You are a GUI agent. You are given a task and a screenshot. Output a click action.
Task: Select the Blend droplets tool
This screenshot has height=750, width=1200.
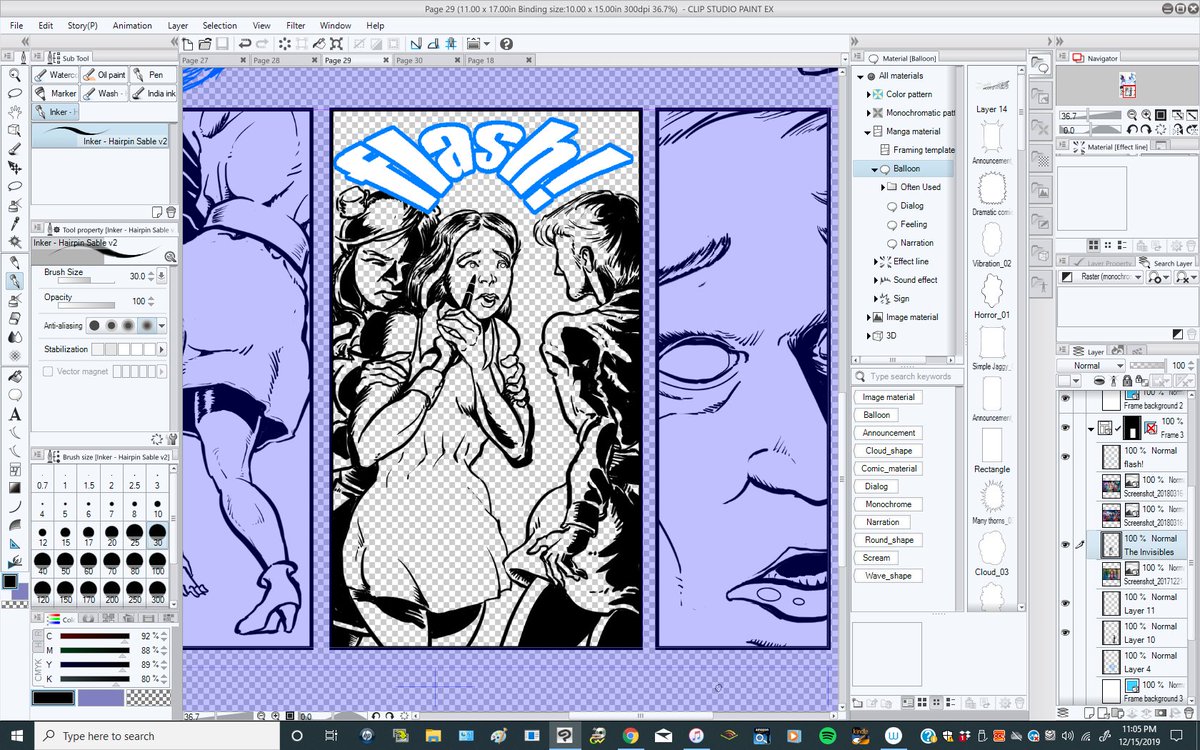tap(15, 336)
